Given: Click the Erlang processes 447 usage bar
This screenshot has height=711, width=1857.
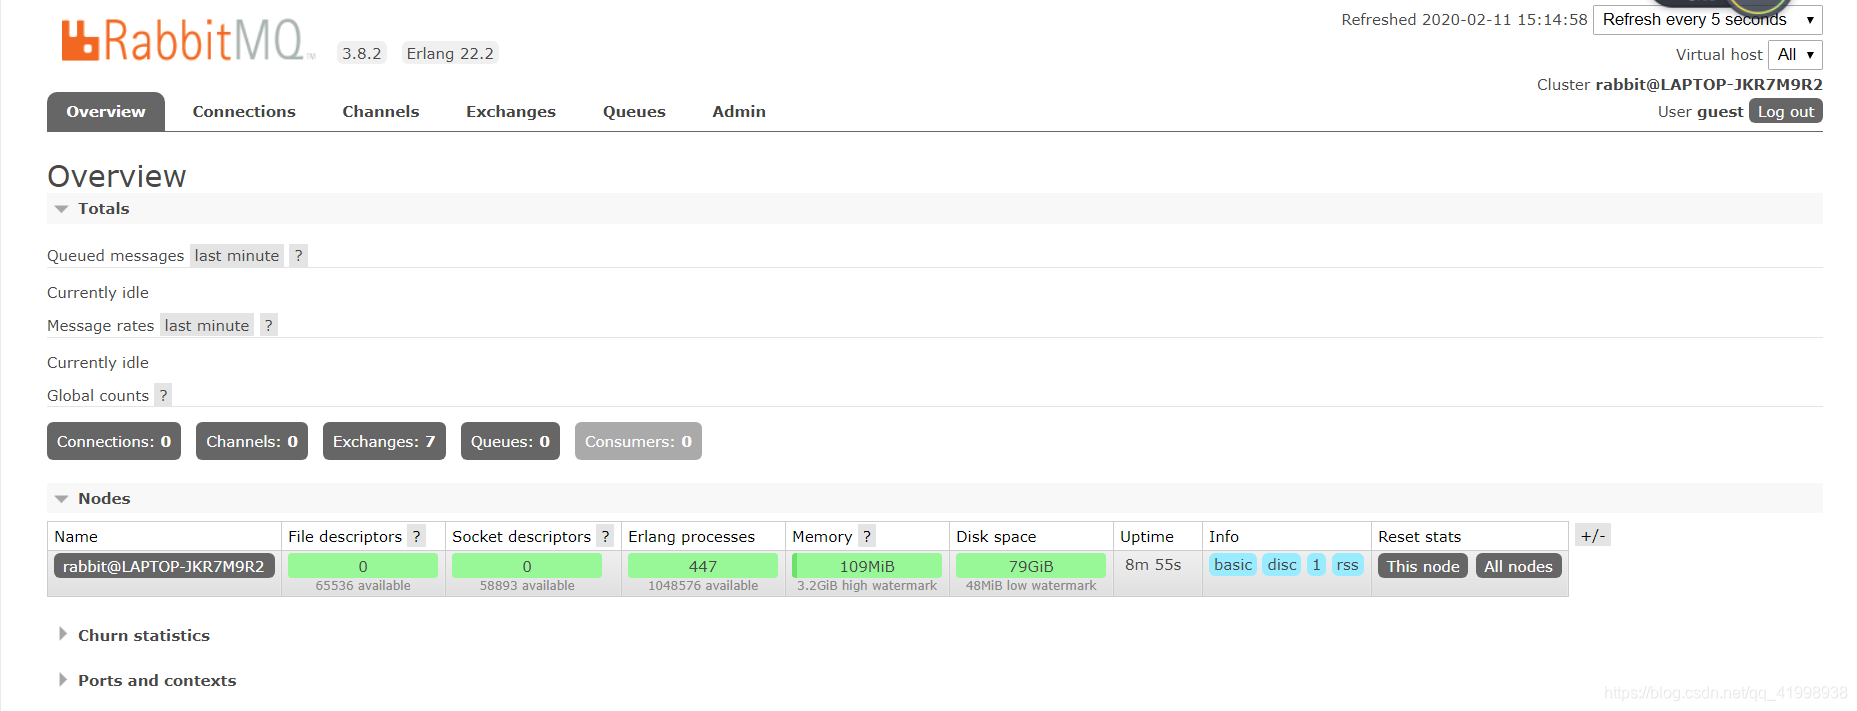Looking at the screenshot, I should click(x=703, y=566).
